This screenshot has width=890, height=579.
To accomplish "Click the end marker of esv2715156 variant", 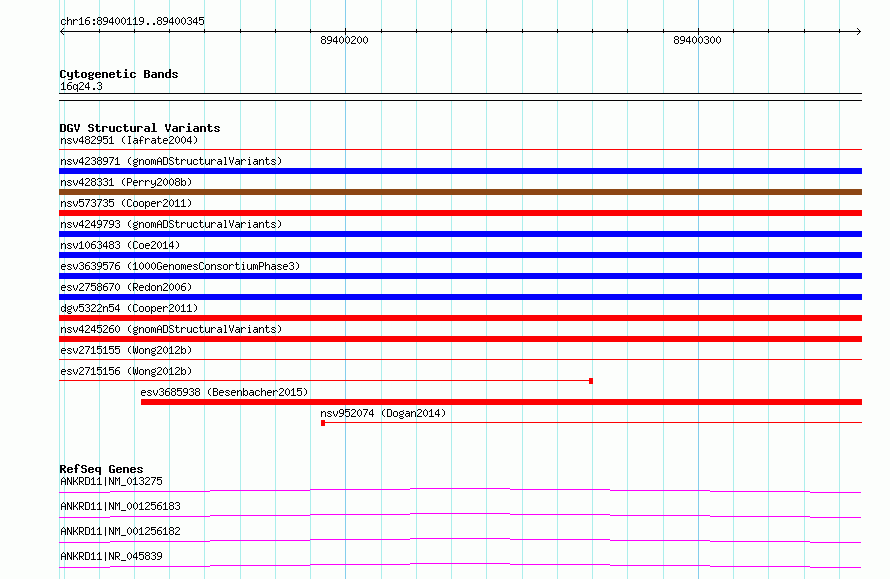I will [591, 381].
